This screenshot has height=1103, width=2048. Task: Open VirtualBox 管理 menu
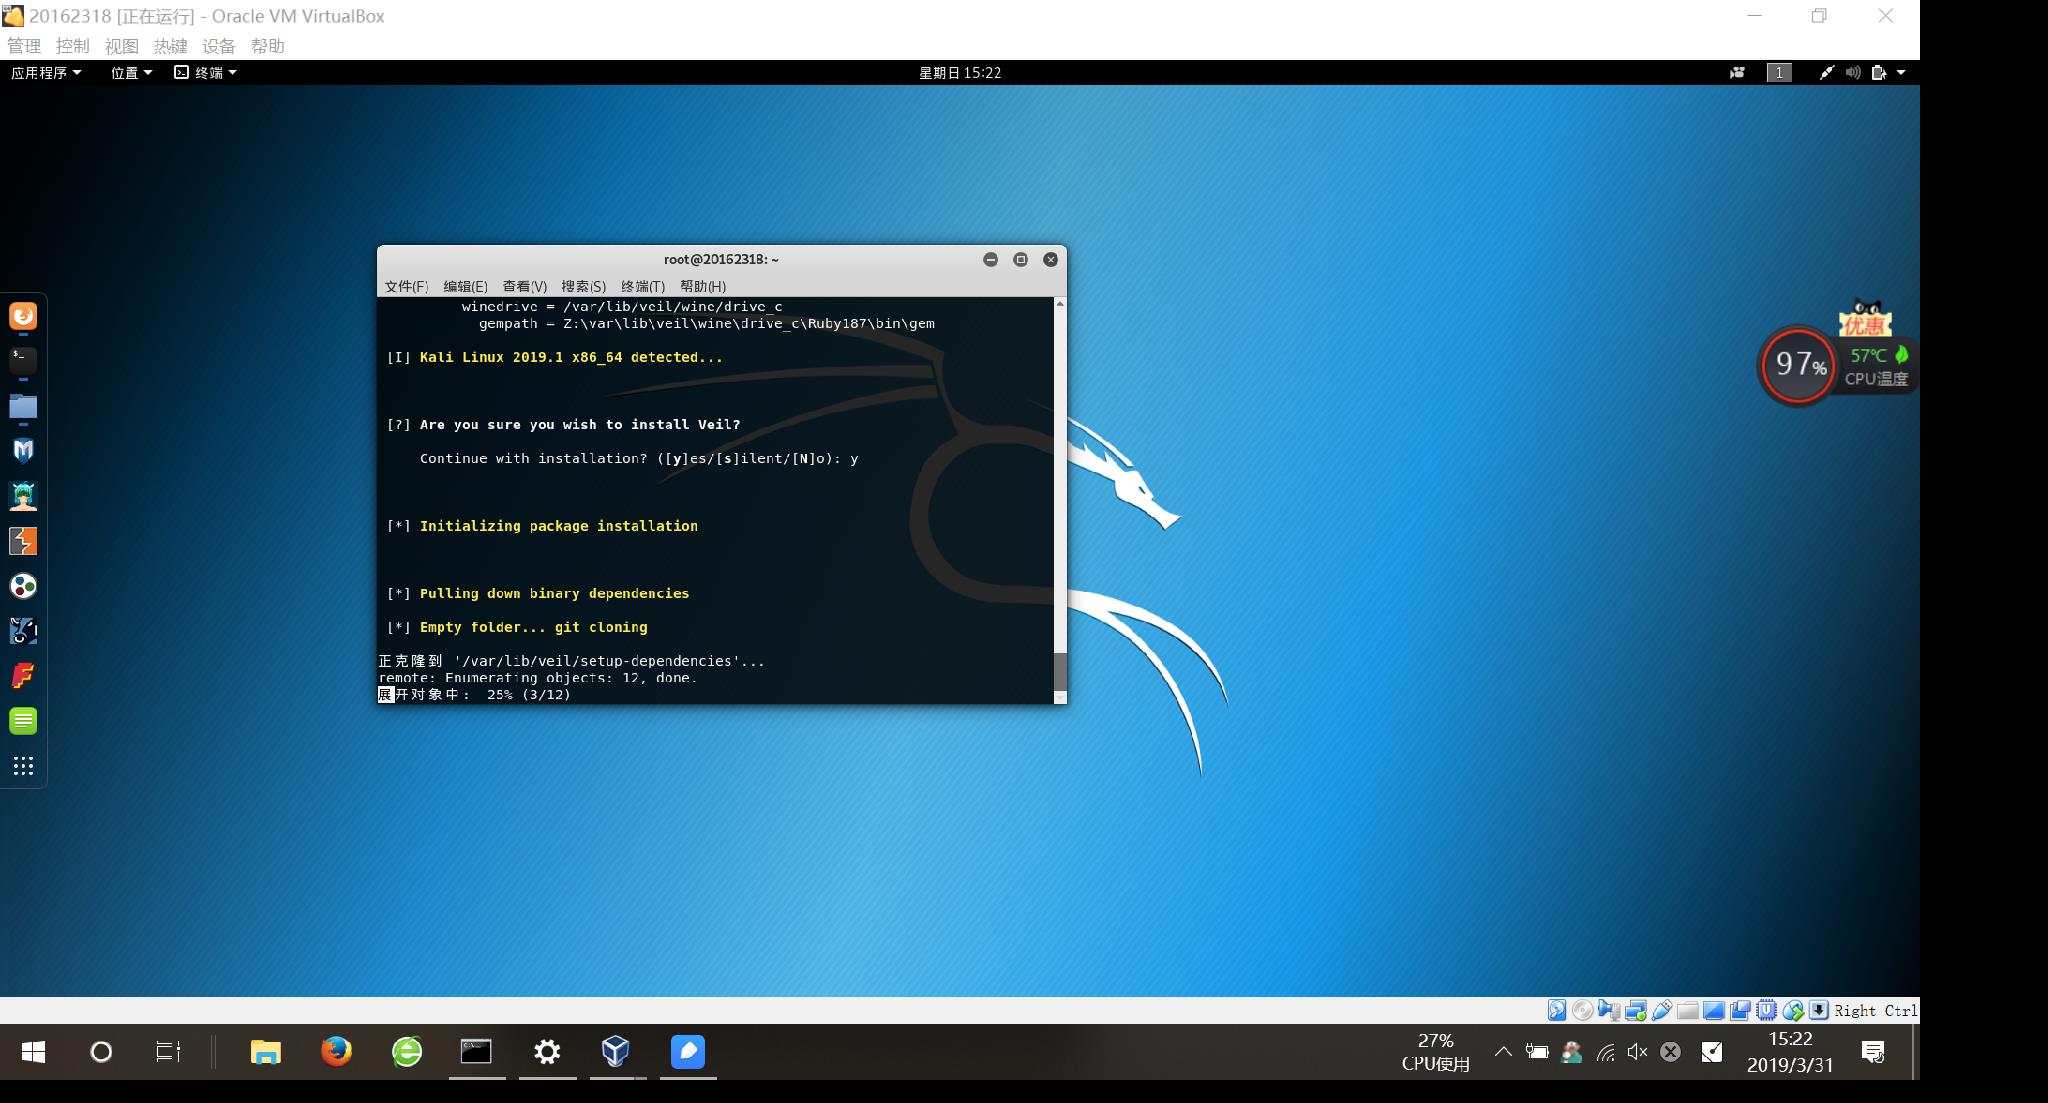pyautogui.click(x=24, y=46)
